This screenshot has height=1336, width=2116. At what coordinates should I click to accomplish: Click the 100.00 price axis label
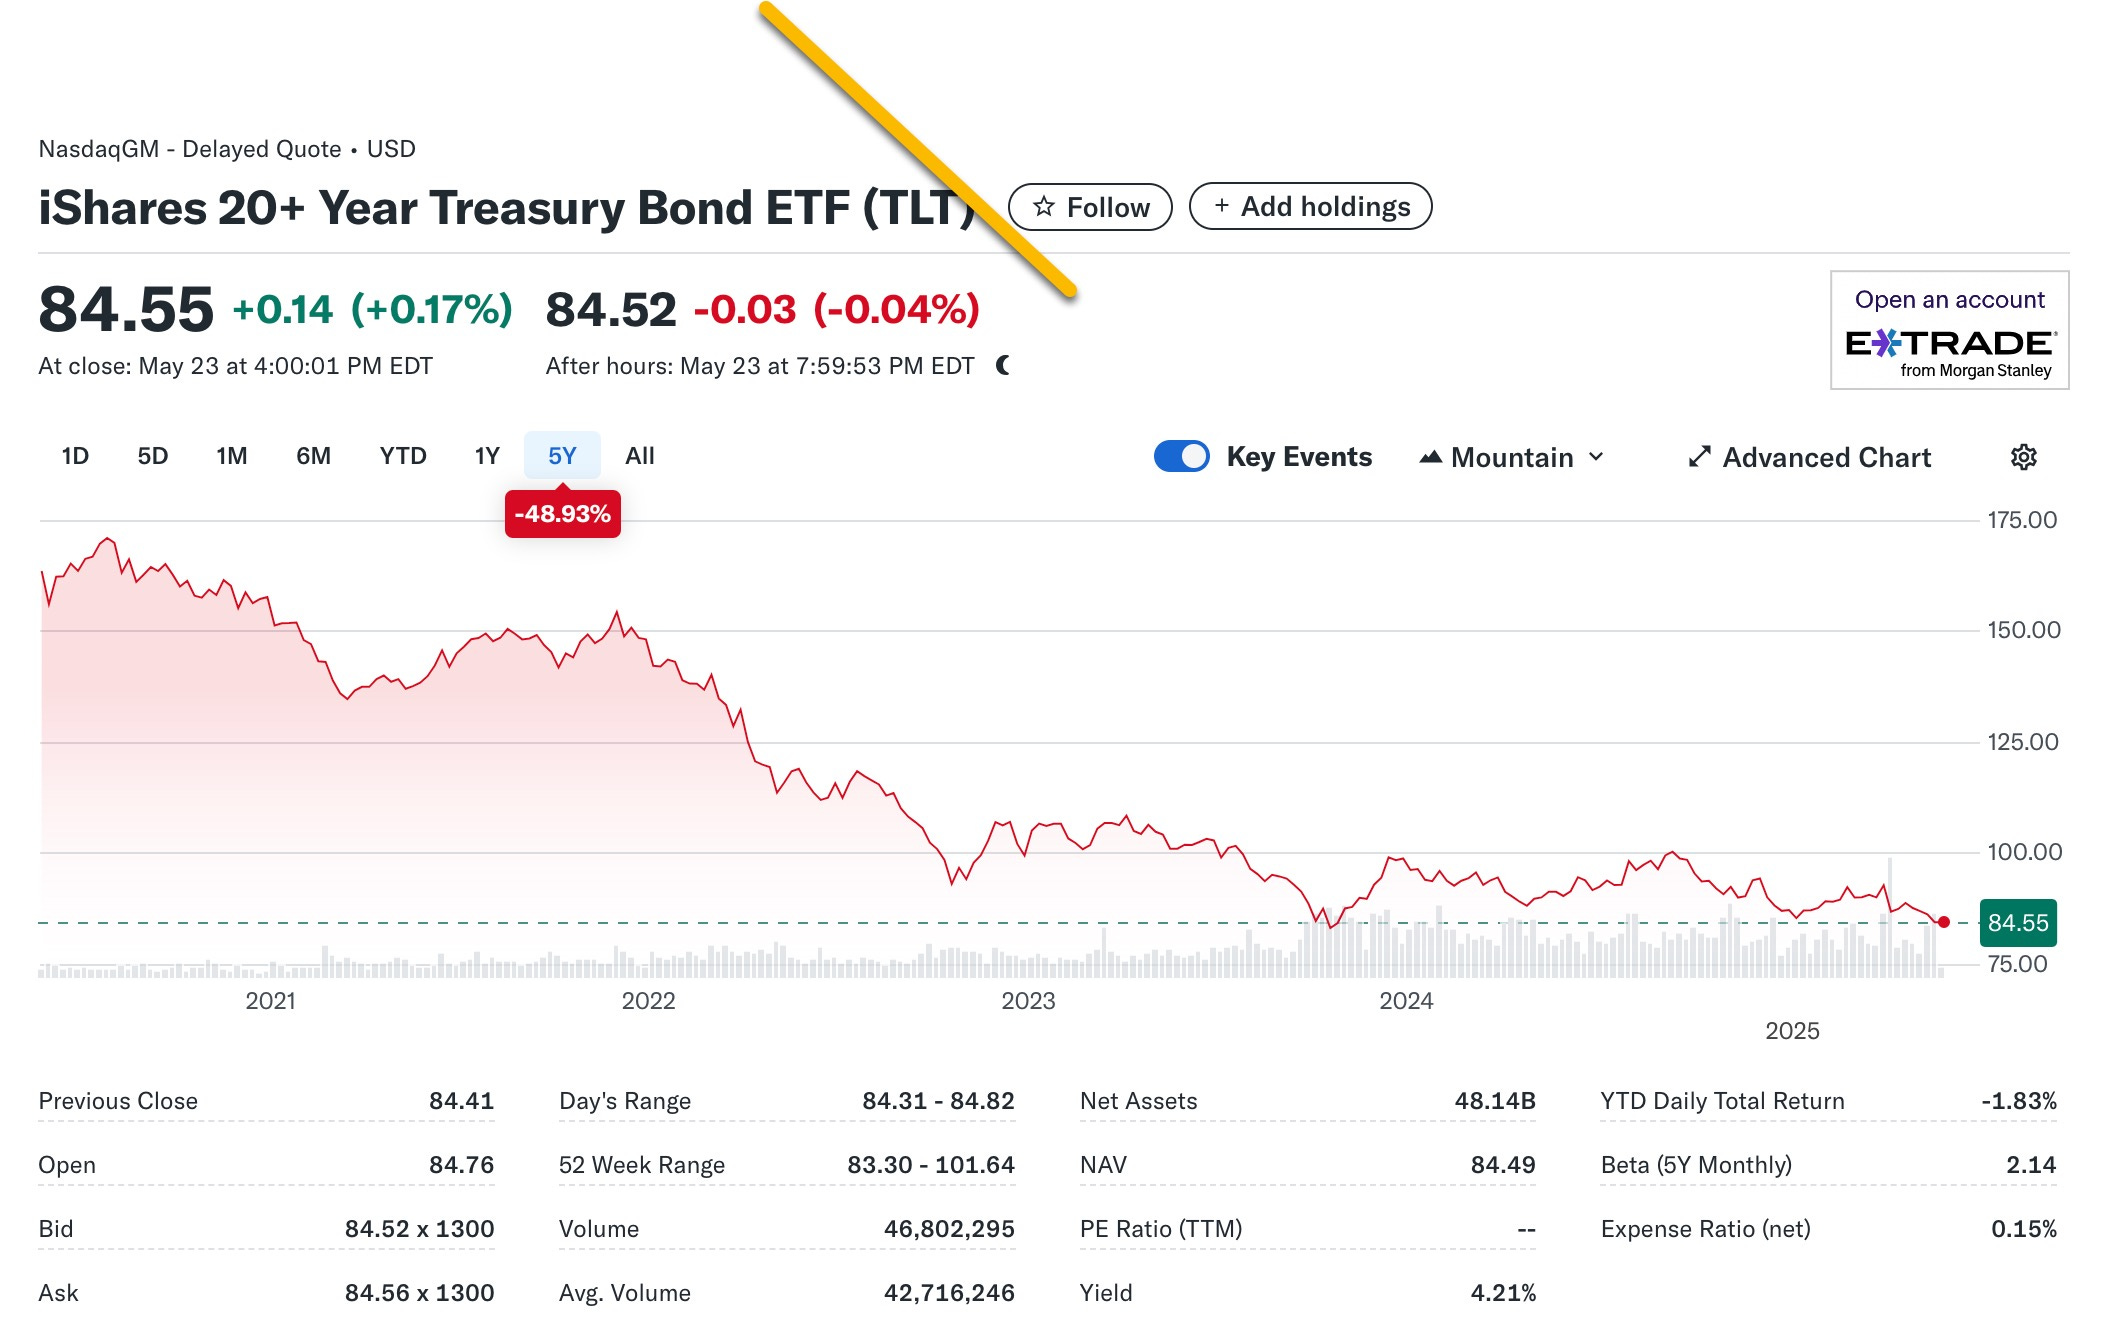pyautogui.click(x=2024, y=852)
